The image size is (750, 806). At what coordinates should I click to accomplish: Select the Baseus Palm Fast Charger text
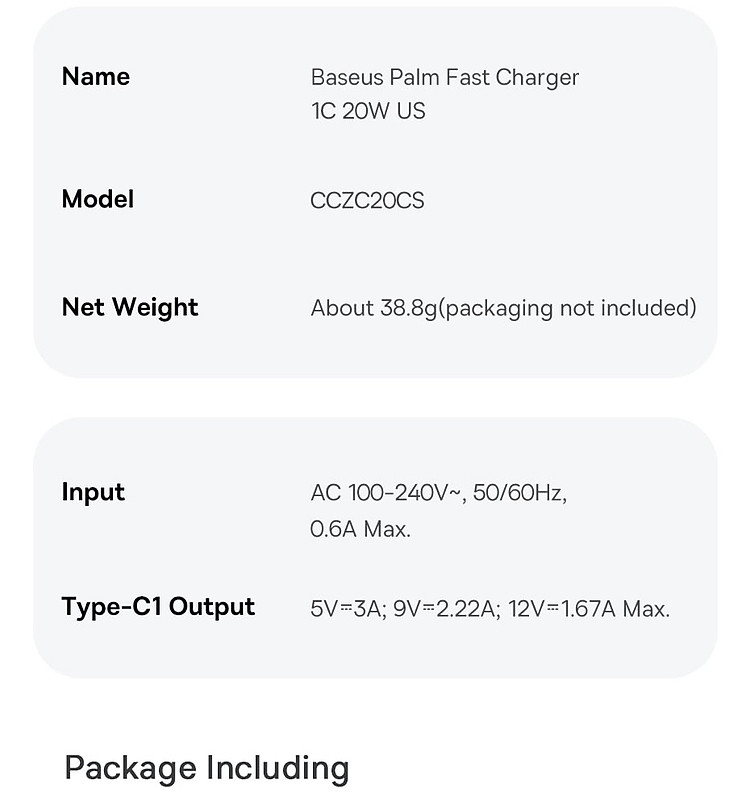point(444,77)
